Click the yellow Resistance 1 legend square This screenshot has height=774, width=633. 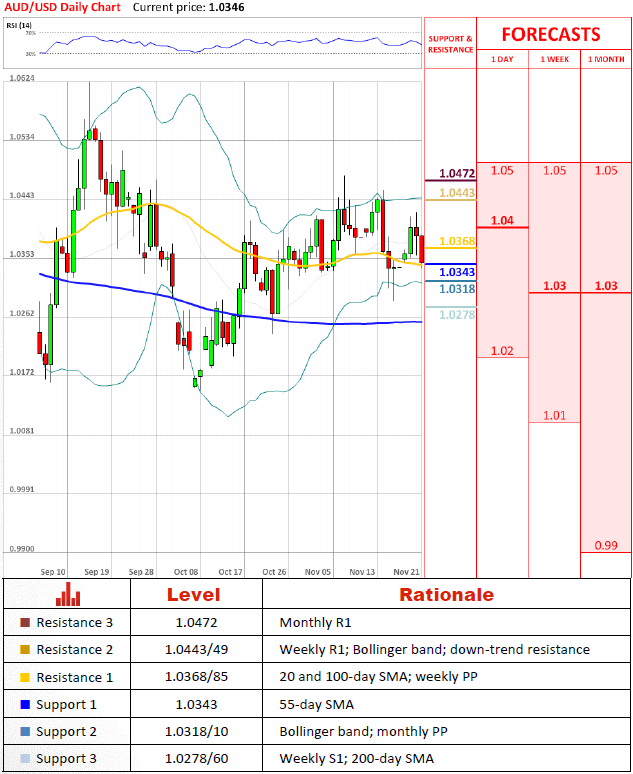pyautogui.click(x=25, y=677)
